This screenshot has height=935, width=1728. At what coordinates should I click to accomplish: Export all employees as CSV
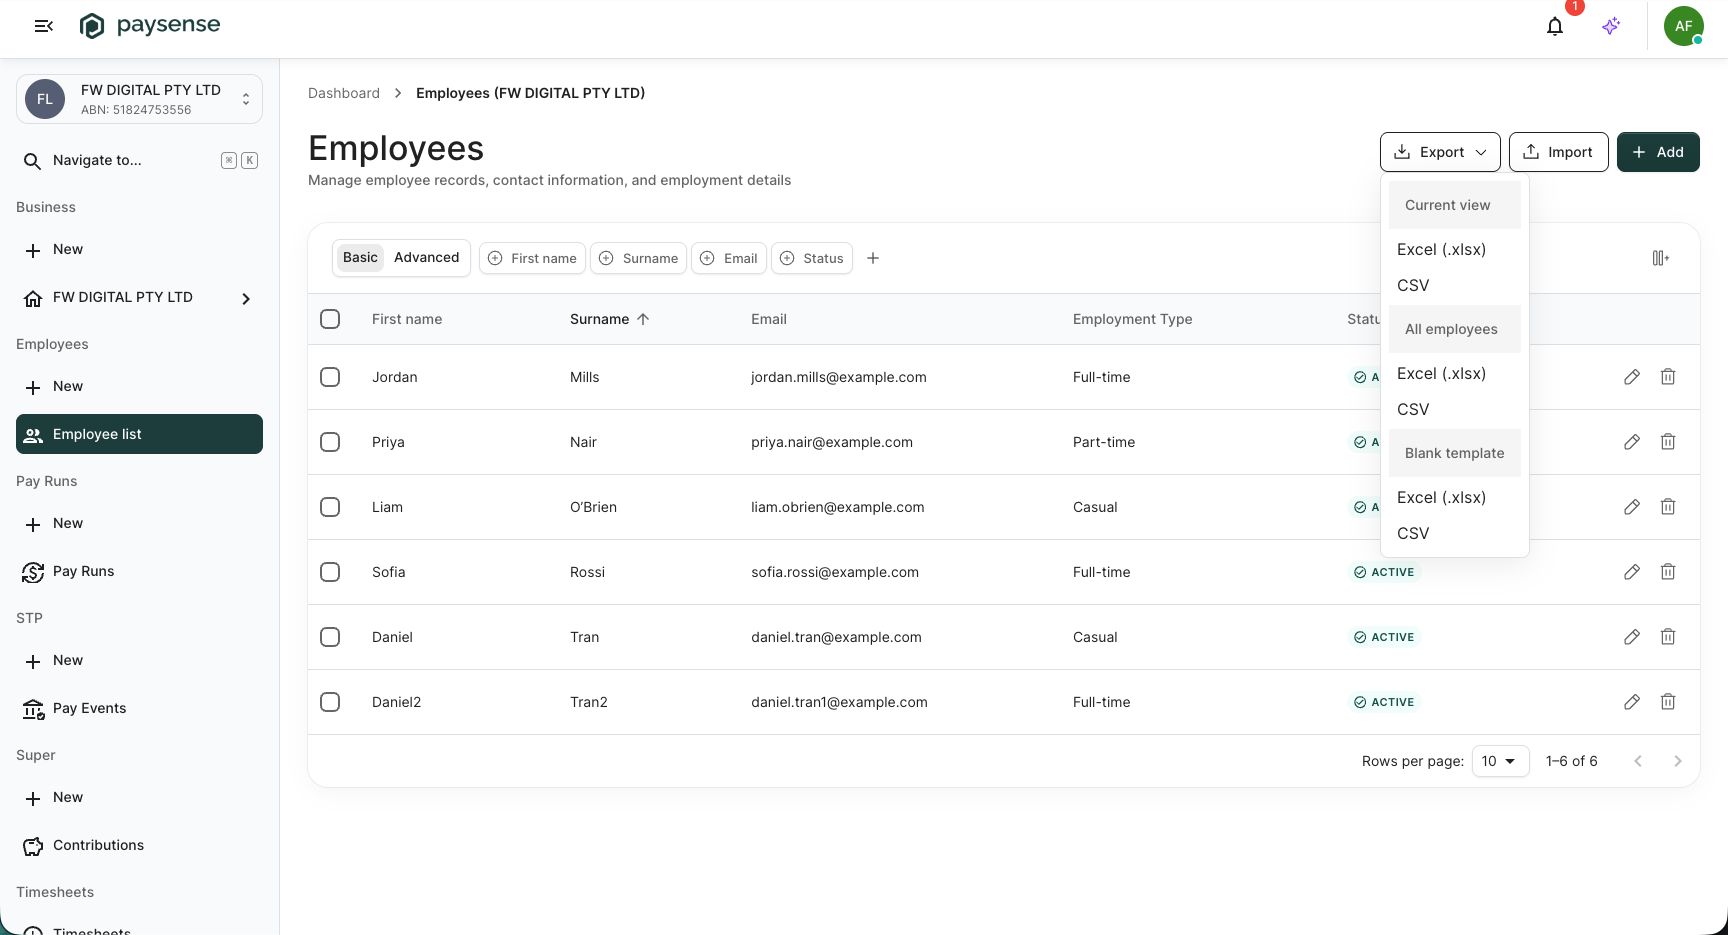tap(1454, 409)
